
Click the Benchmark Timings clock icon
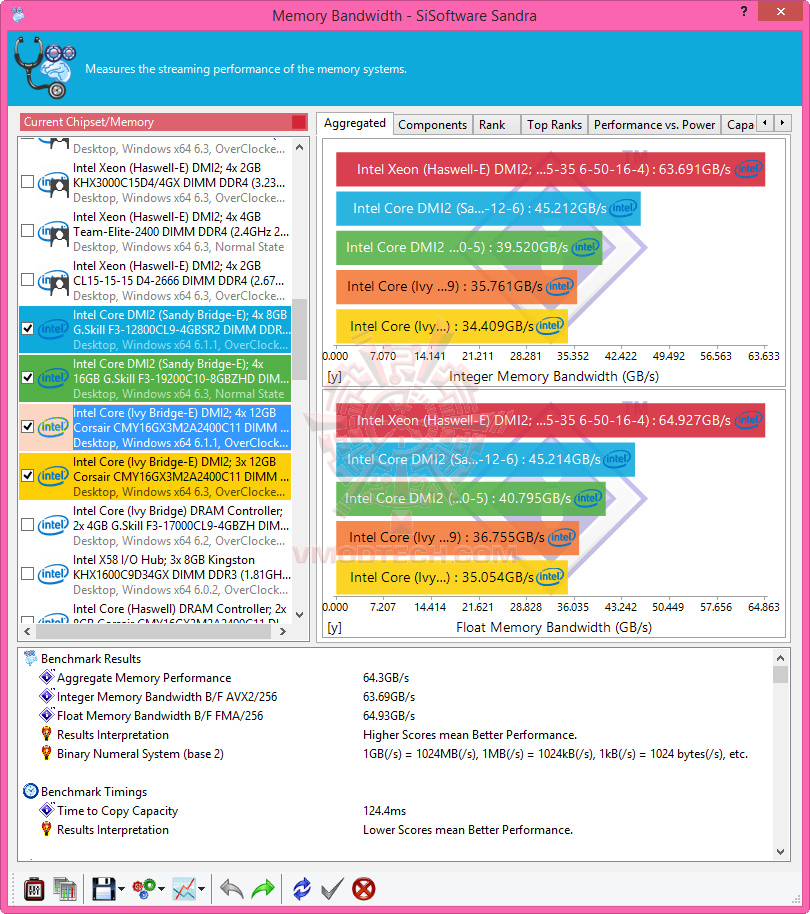[30, 792]
